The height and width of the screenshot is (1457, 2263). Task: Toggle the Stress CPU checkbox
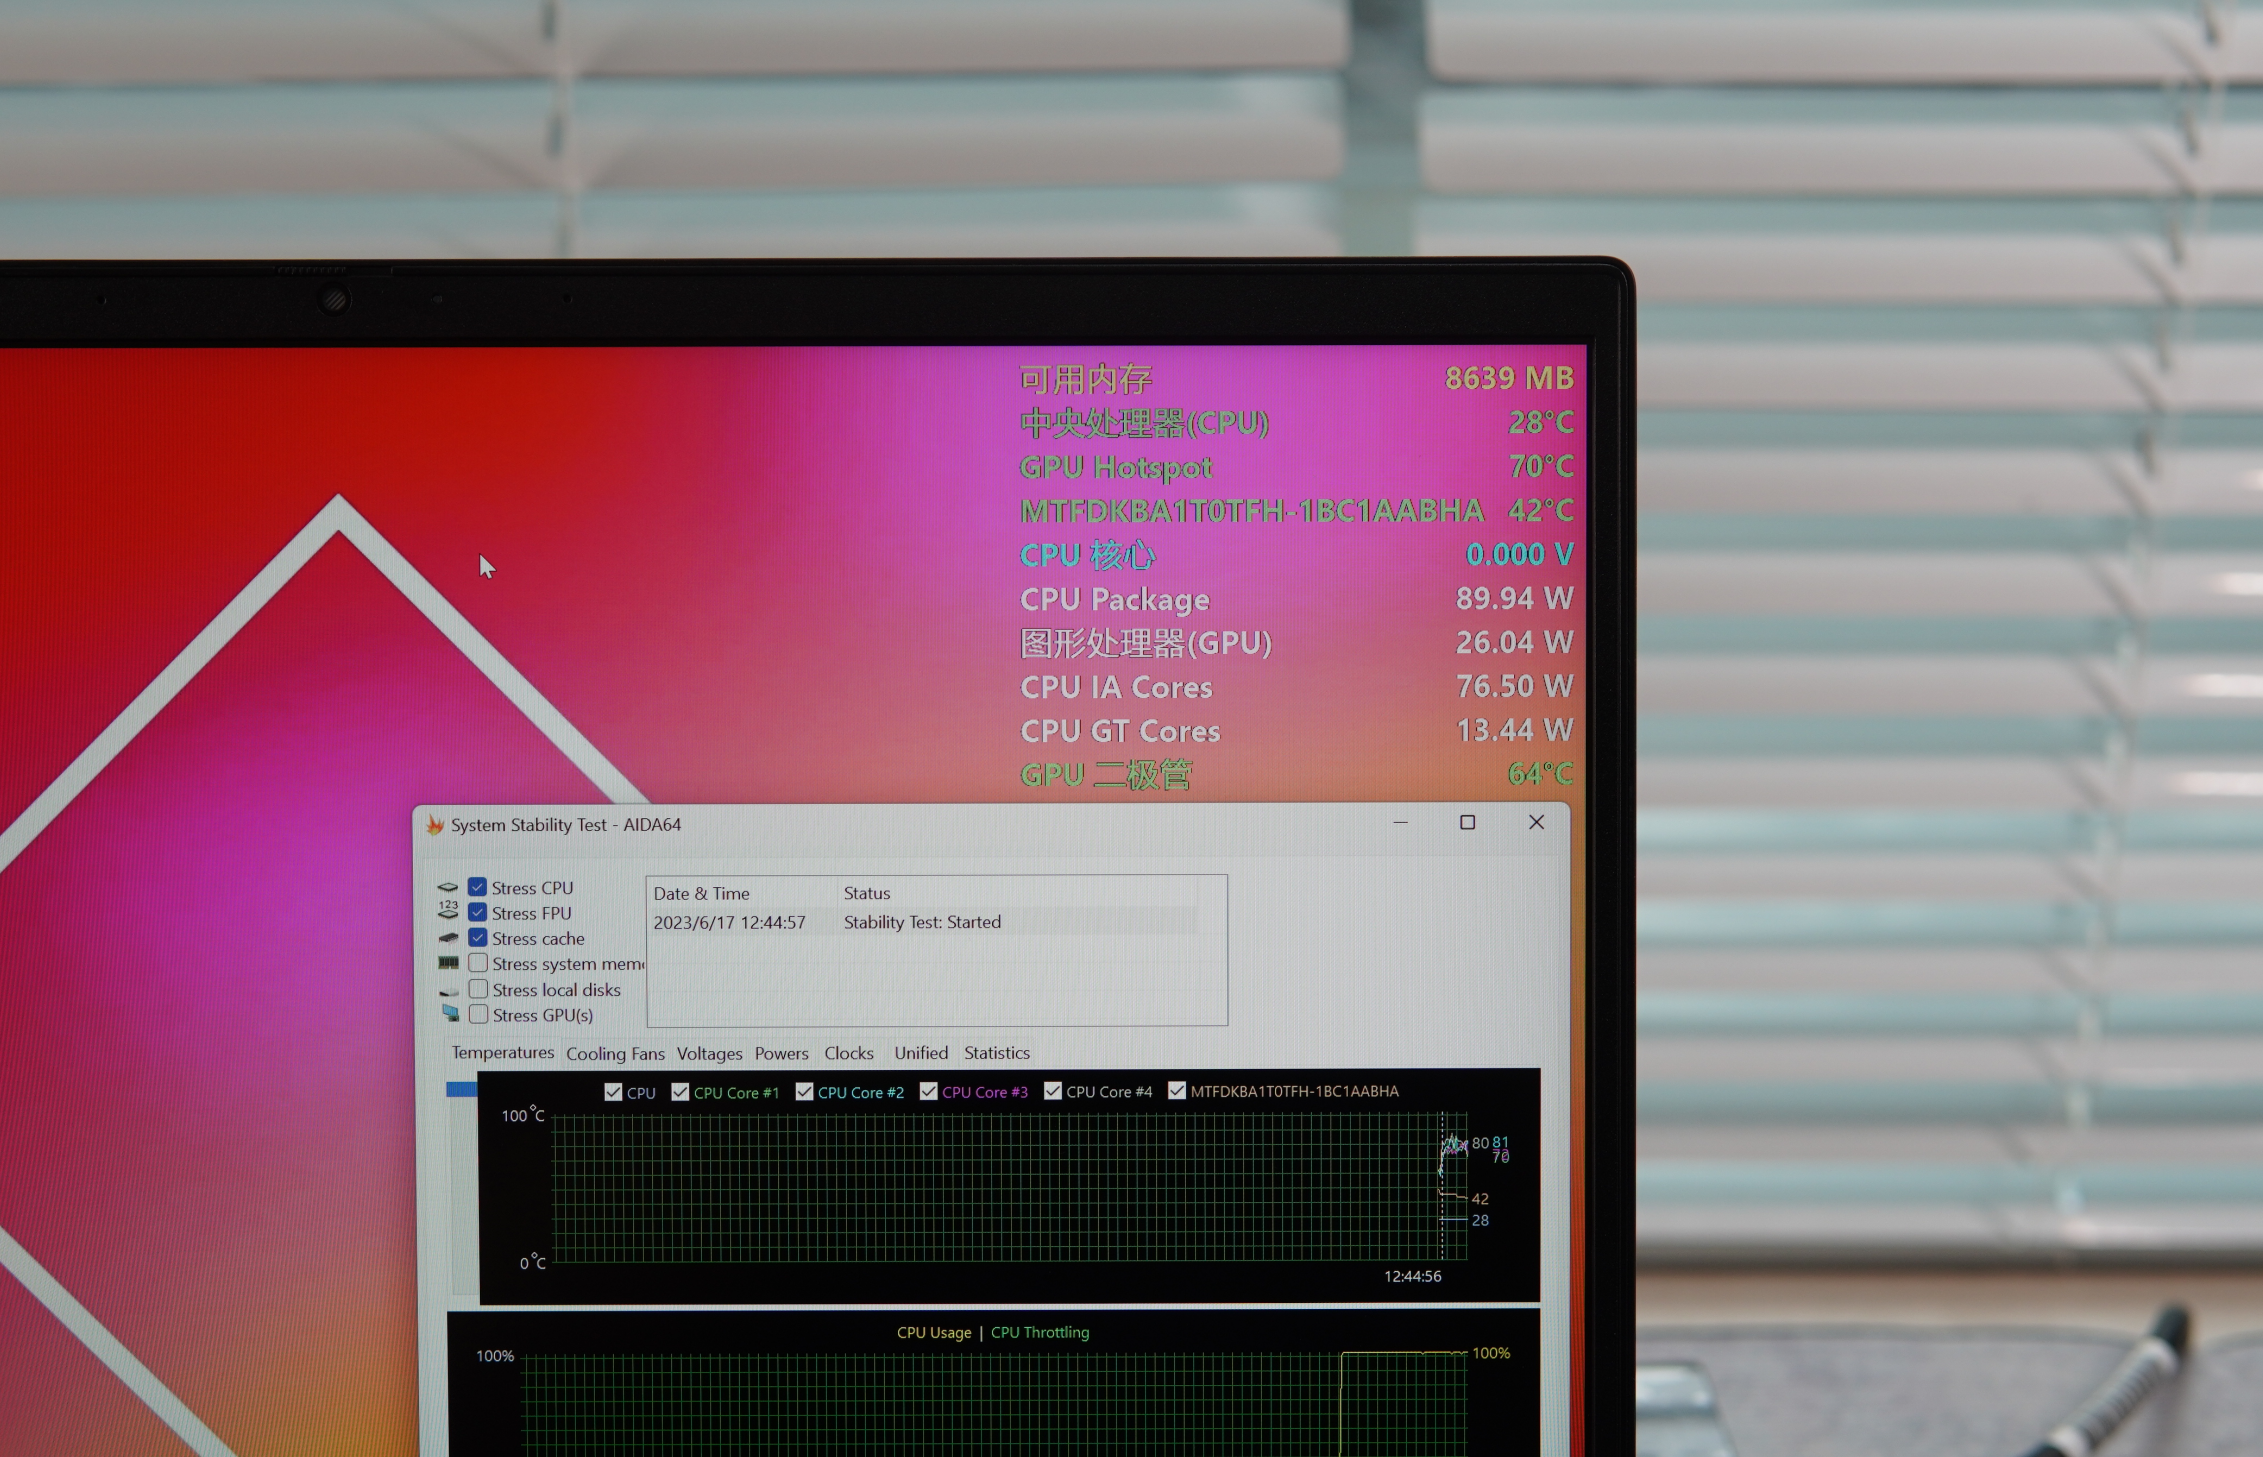(x=480, y=888)
